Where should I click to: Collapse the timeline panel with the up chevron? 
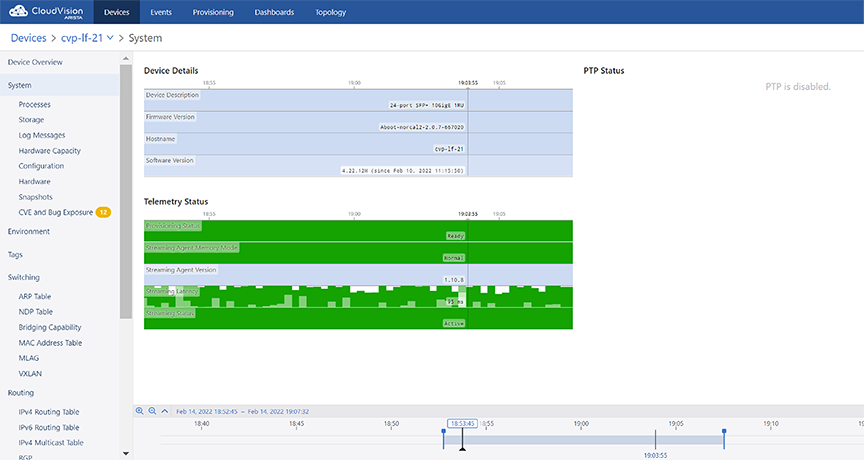click(x=165, y=411)
